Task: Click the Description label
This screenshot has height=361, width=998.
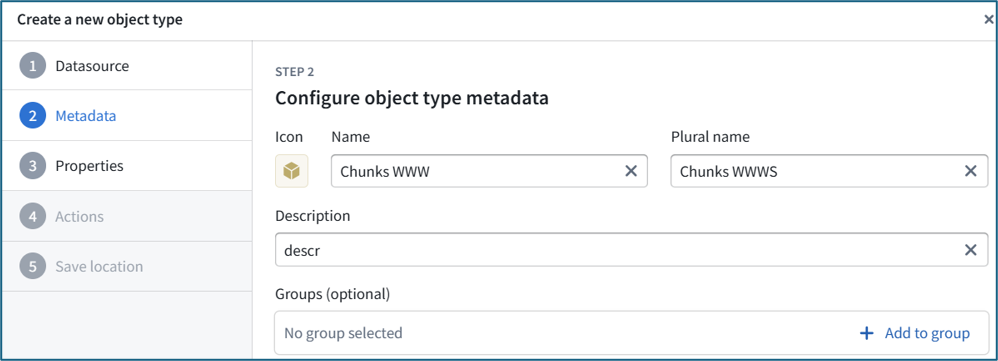Action: (x=313, y=216)
